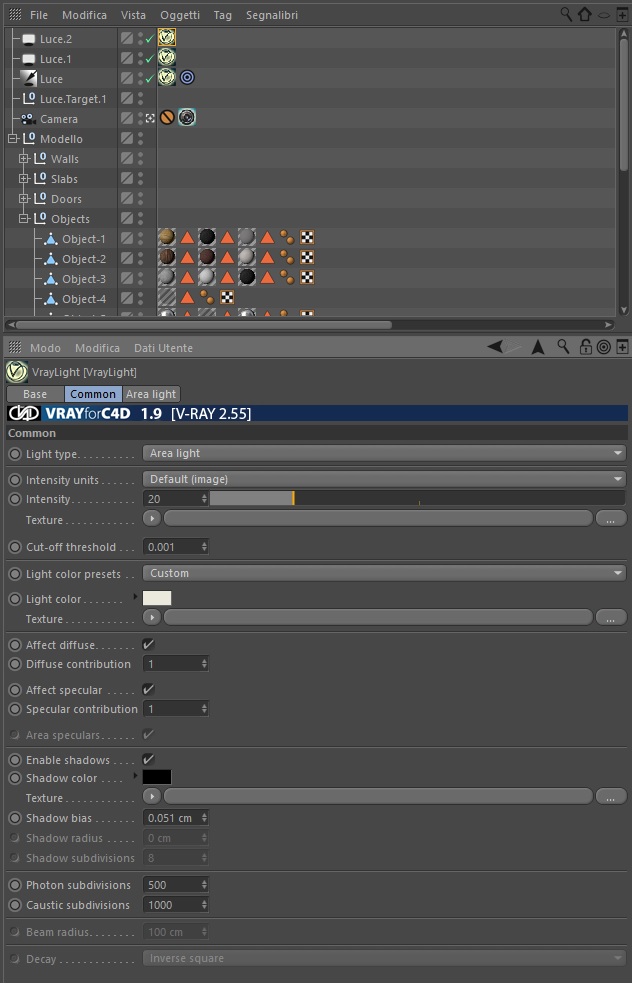
Task: Click the search icon in Attribute Manager
Action: [x=563, y=346]
